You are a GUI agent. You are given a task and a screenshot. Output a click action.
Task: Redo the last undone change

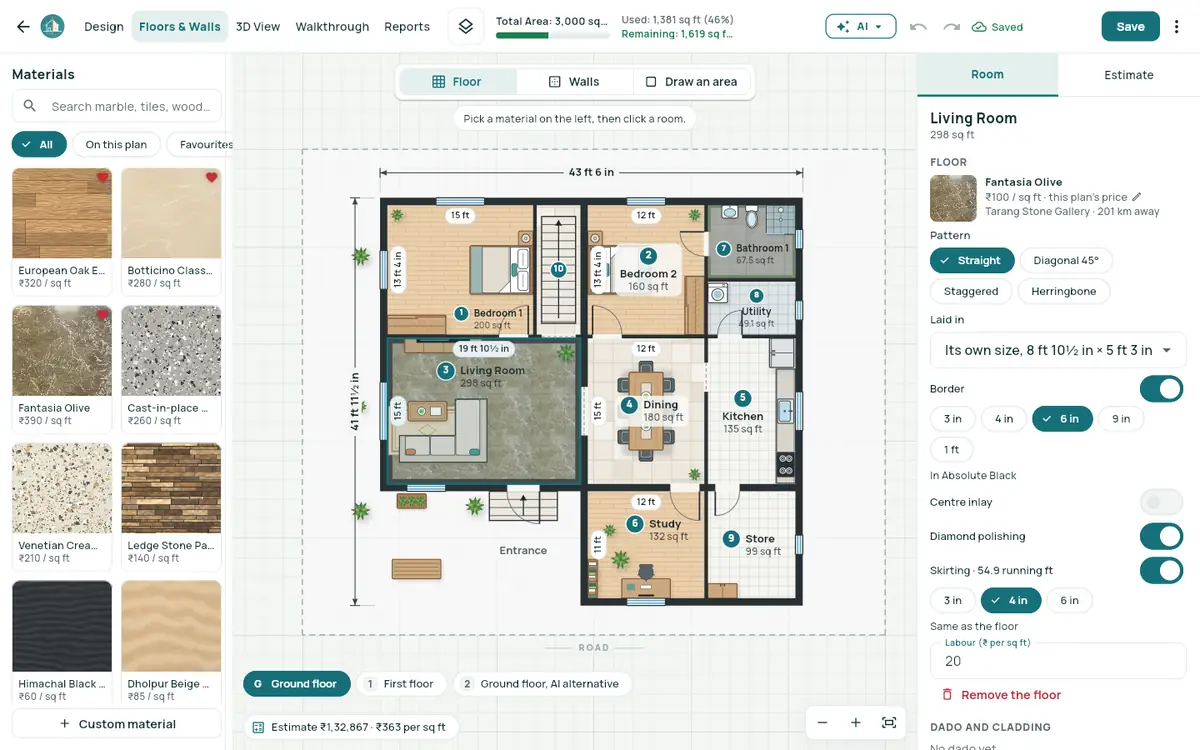(951, 27)
